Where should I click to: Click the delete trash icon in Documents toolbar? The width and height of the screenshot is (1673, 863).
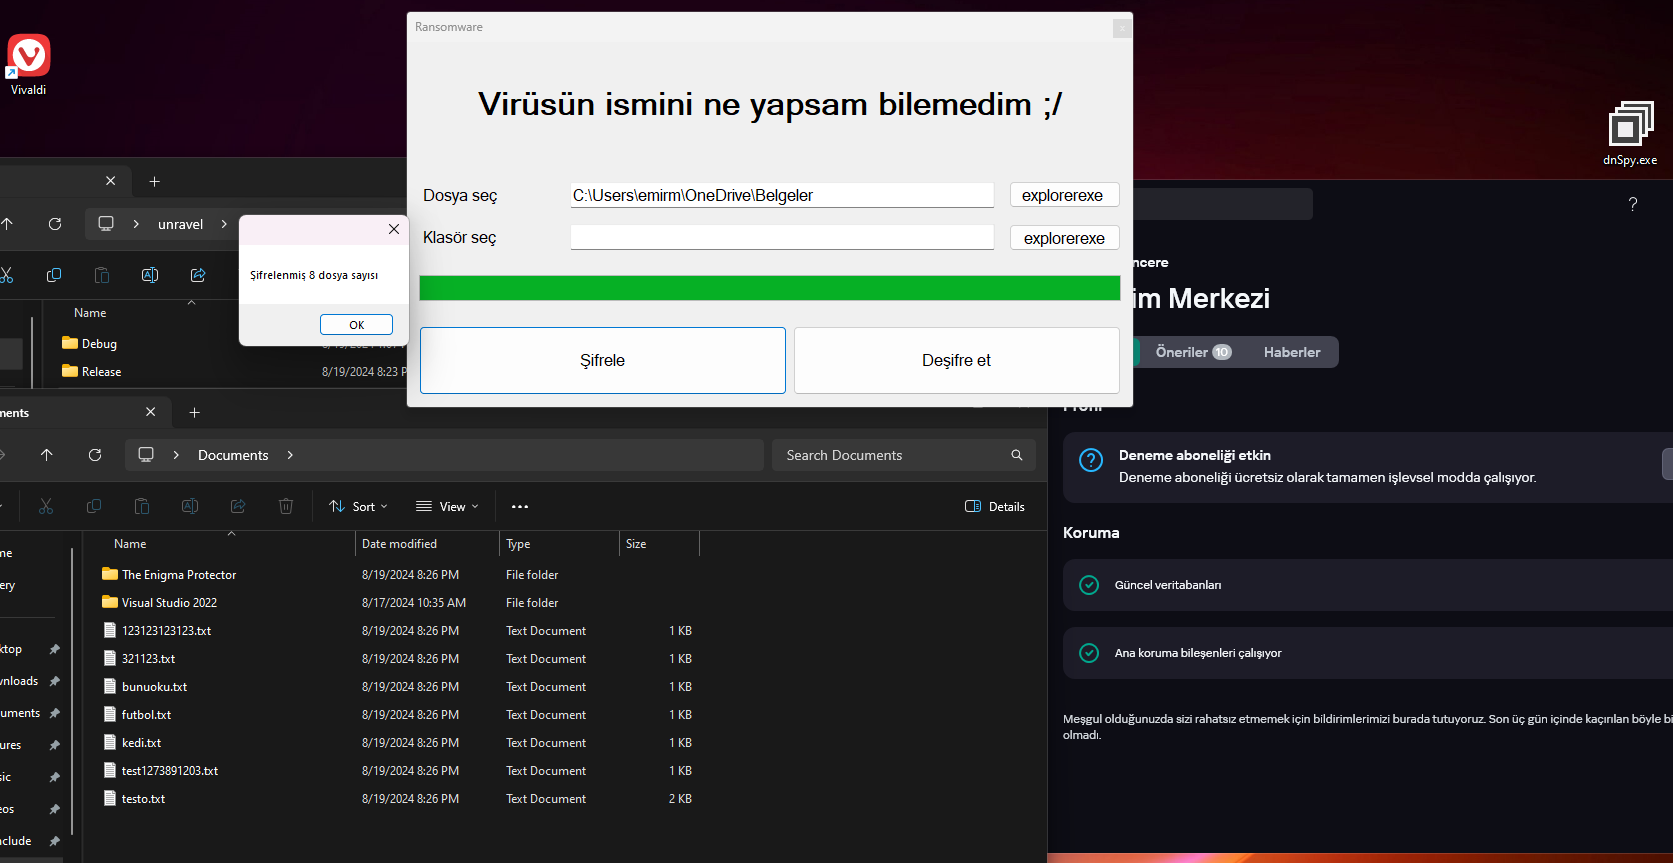[286, 507]
